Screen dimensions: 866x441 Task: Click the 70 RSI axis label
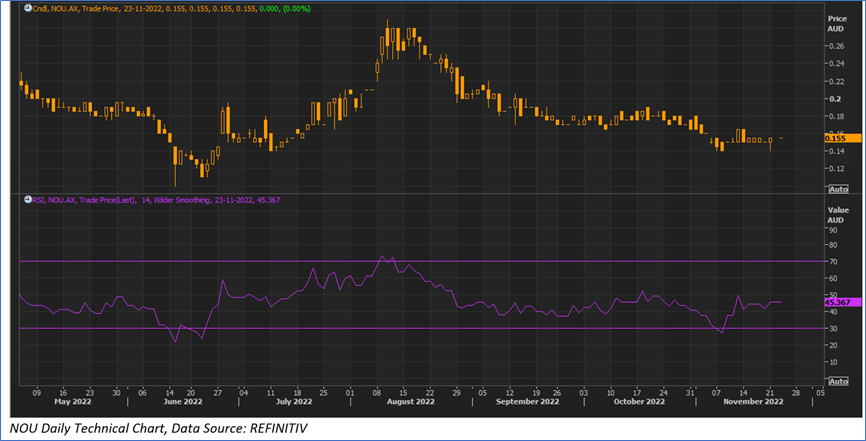(833, 262)
